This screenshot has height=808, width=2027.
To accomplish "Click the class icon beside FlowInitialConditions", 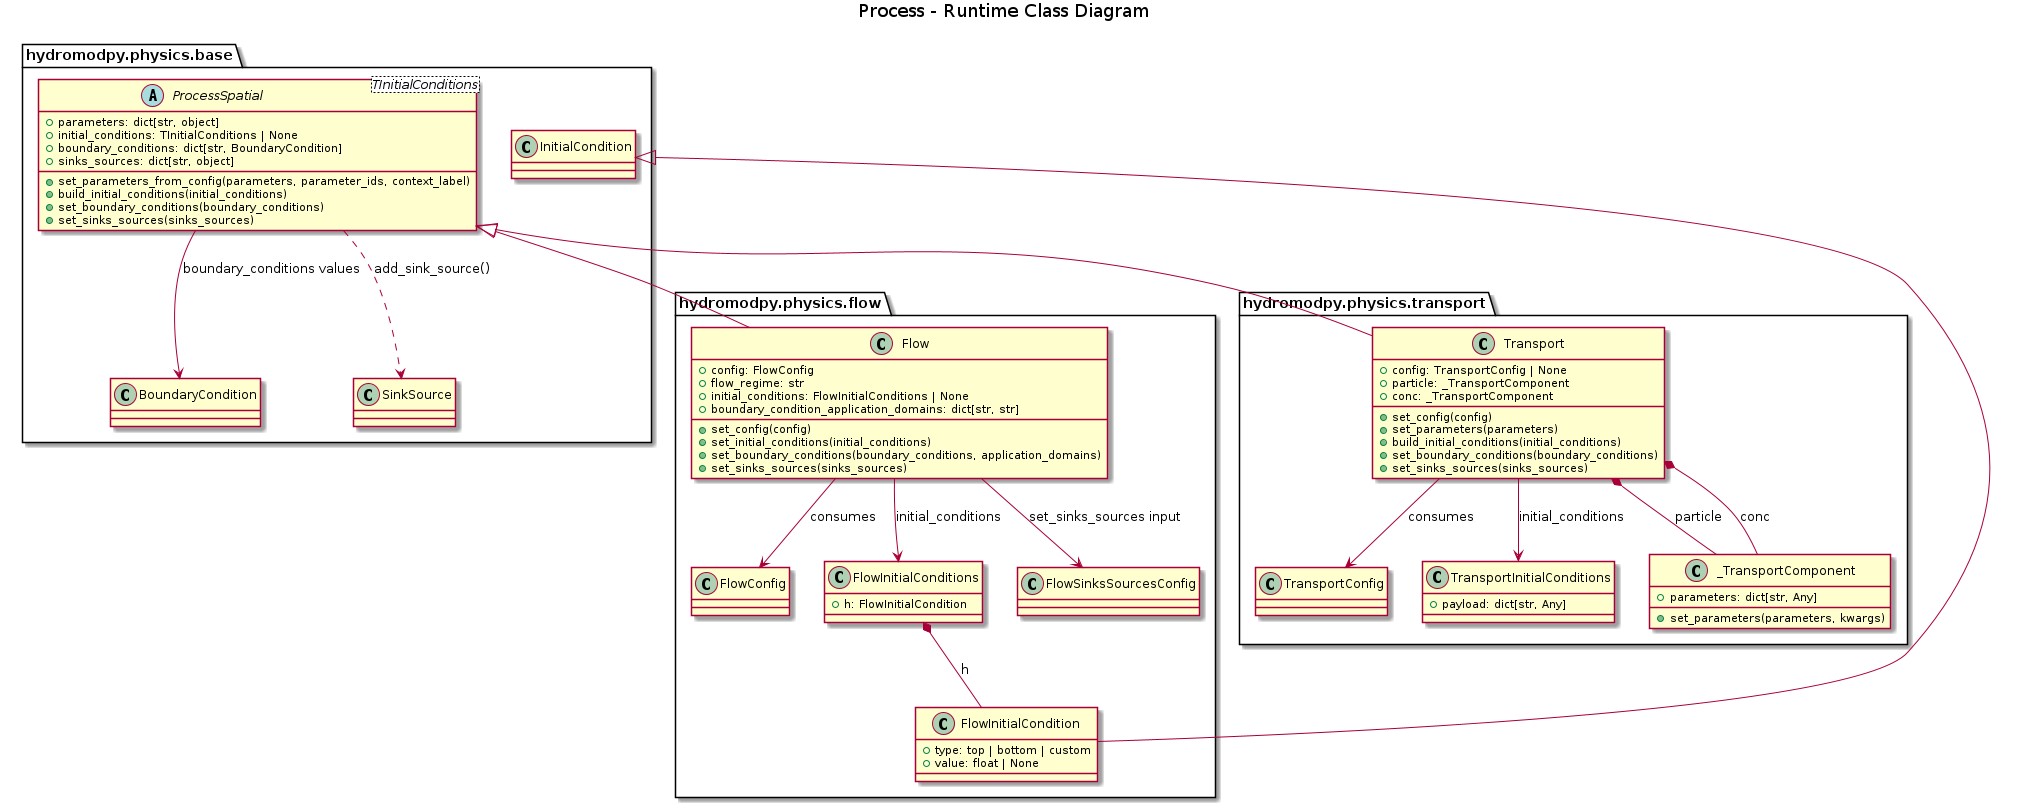I will [x=840, y=578].
